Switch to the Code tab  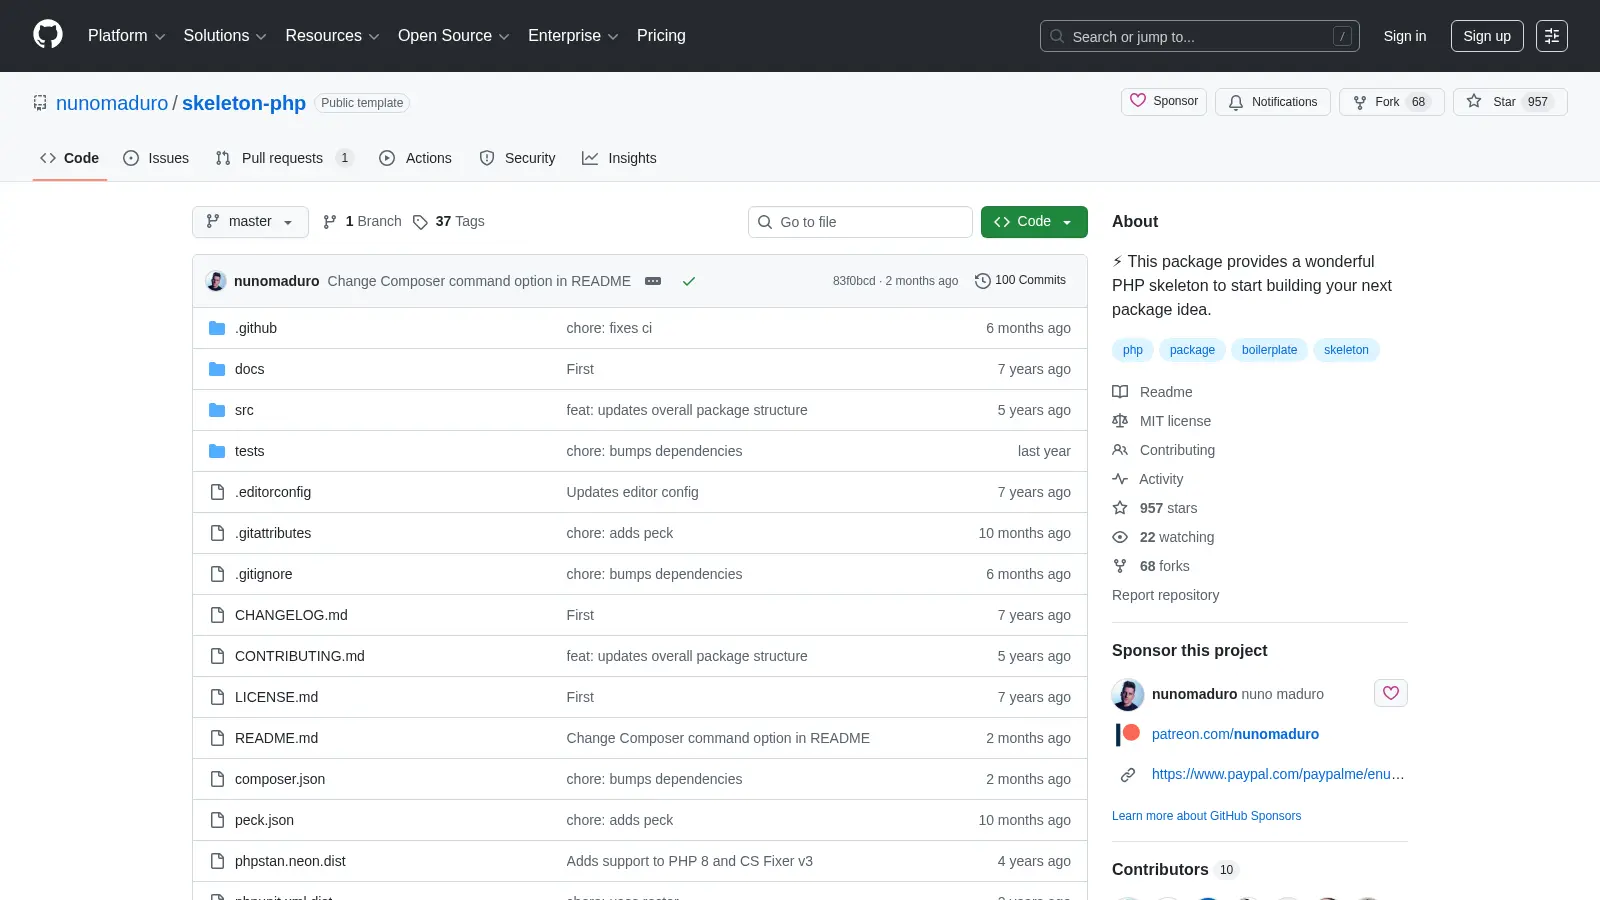point(70,158)
